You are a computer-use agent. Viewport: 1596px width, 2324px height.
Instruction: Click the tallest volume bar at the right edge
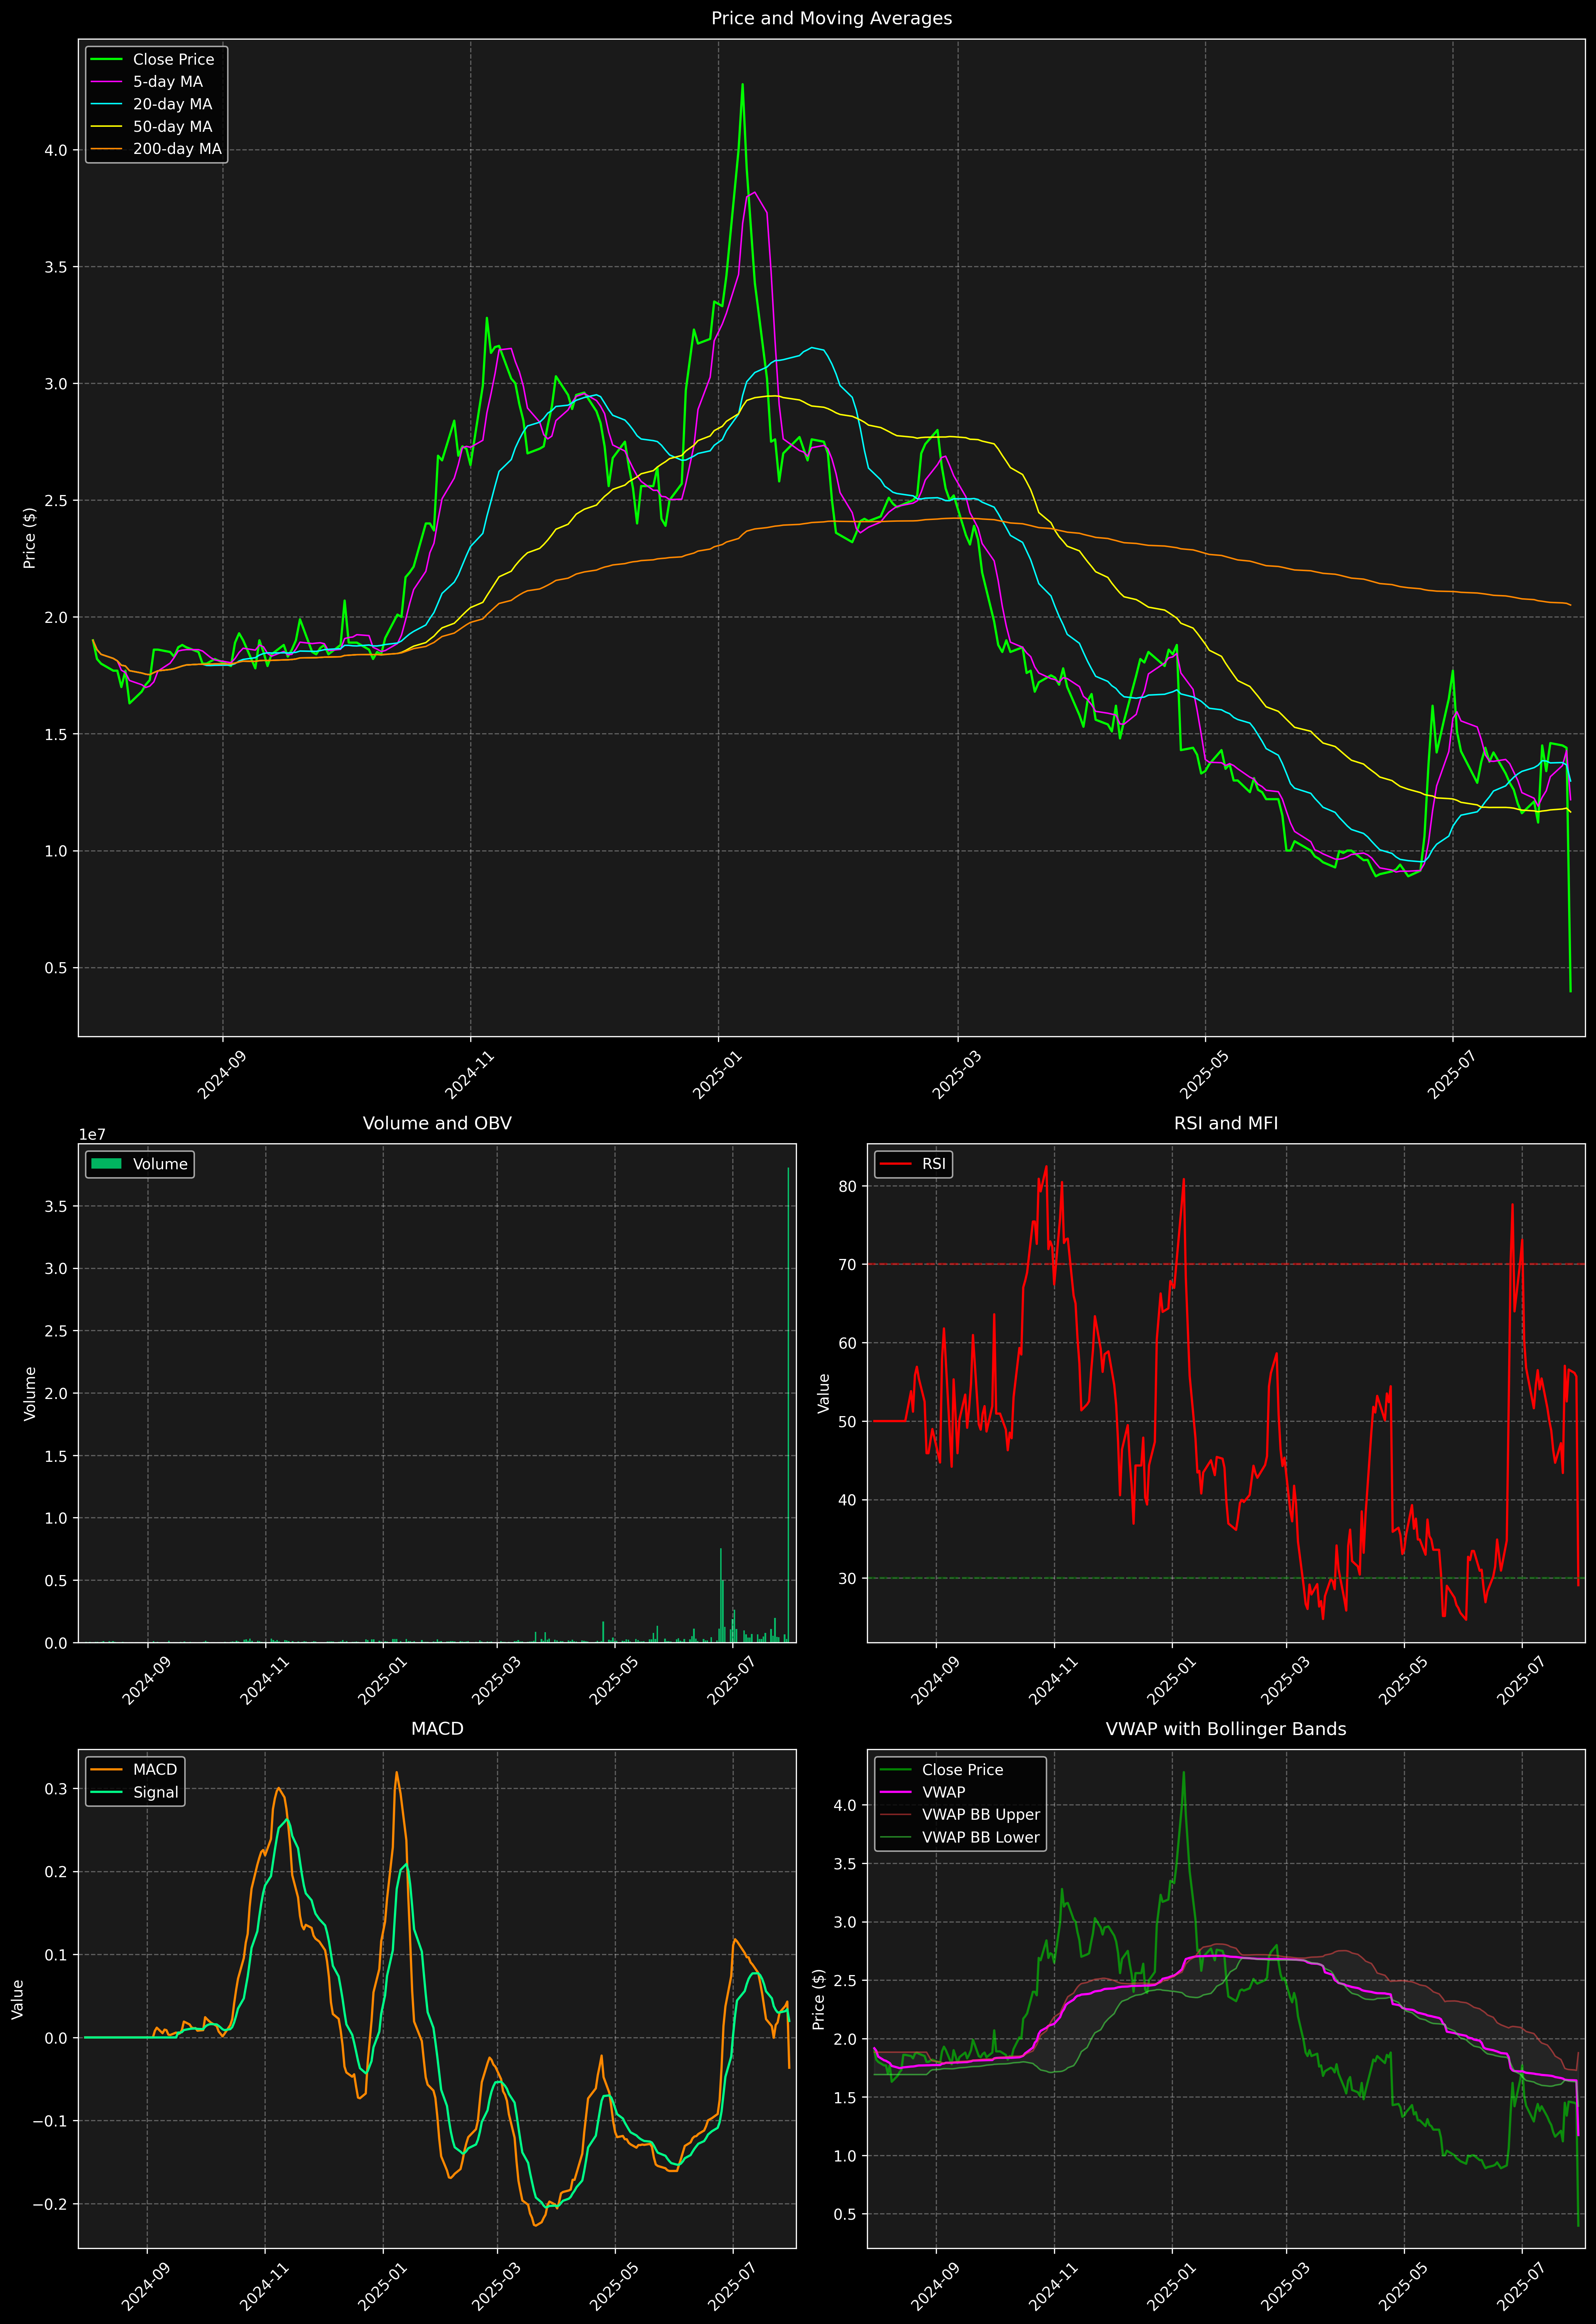point(788,1405)
